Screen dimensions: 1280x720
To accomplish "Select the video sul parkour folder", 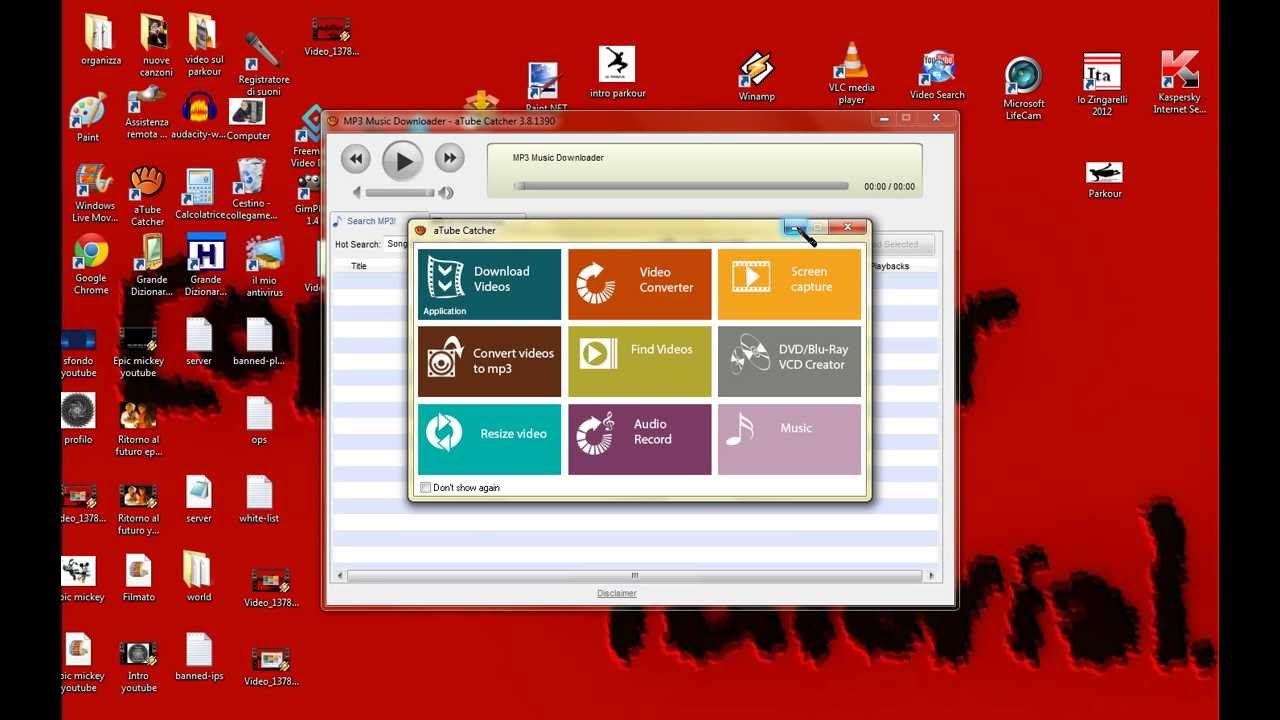I will pos(204,45).
